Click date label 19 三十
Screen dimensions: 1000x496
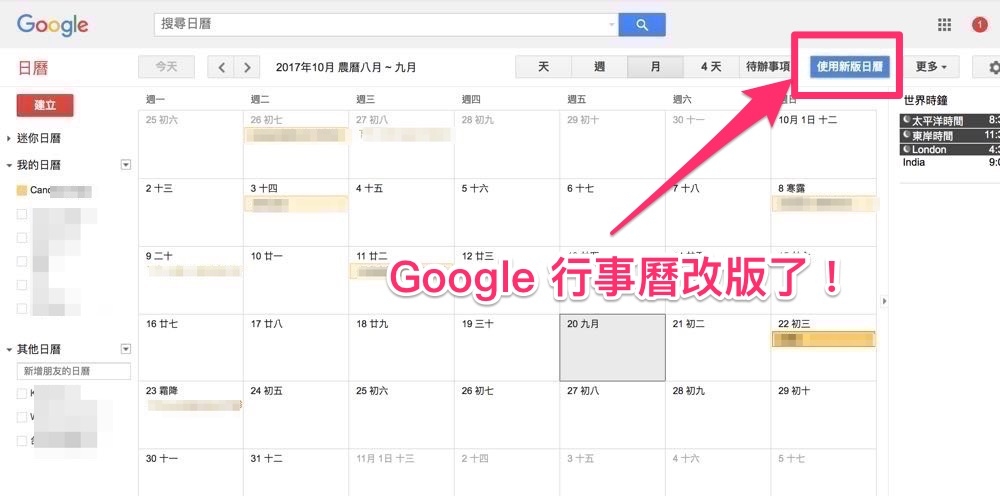[x=478, y=324]
